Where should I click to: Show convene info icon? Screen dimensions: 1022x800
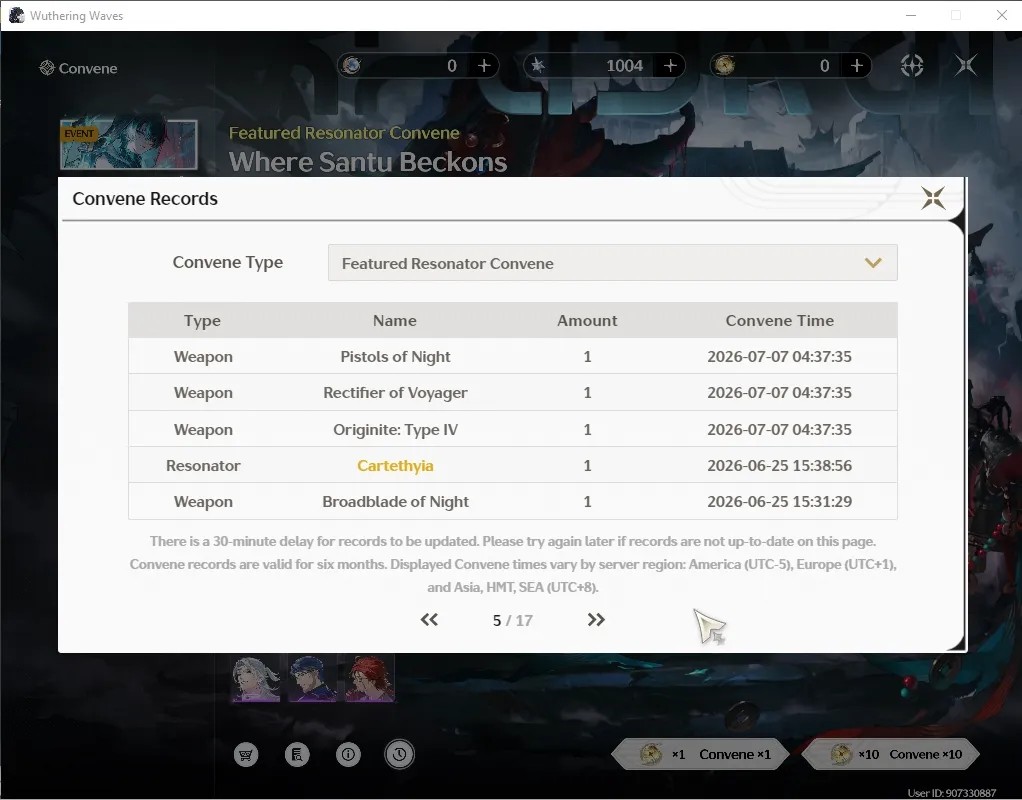[348, 754]
